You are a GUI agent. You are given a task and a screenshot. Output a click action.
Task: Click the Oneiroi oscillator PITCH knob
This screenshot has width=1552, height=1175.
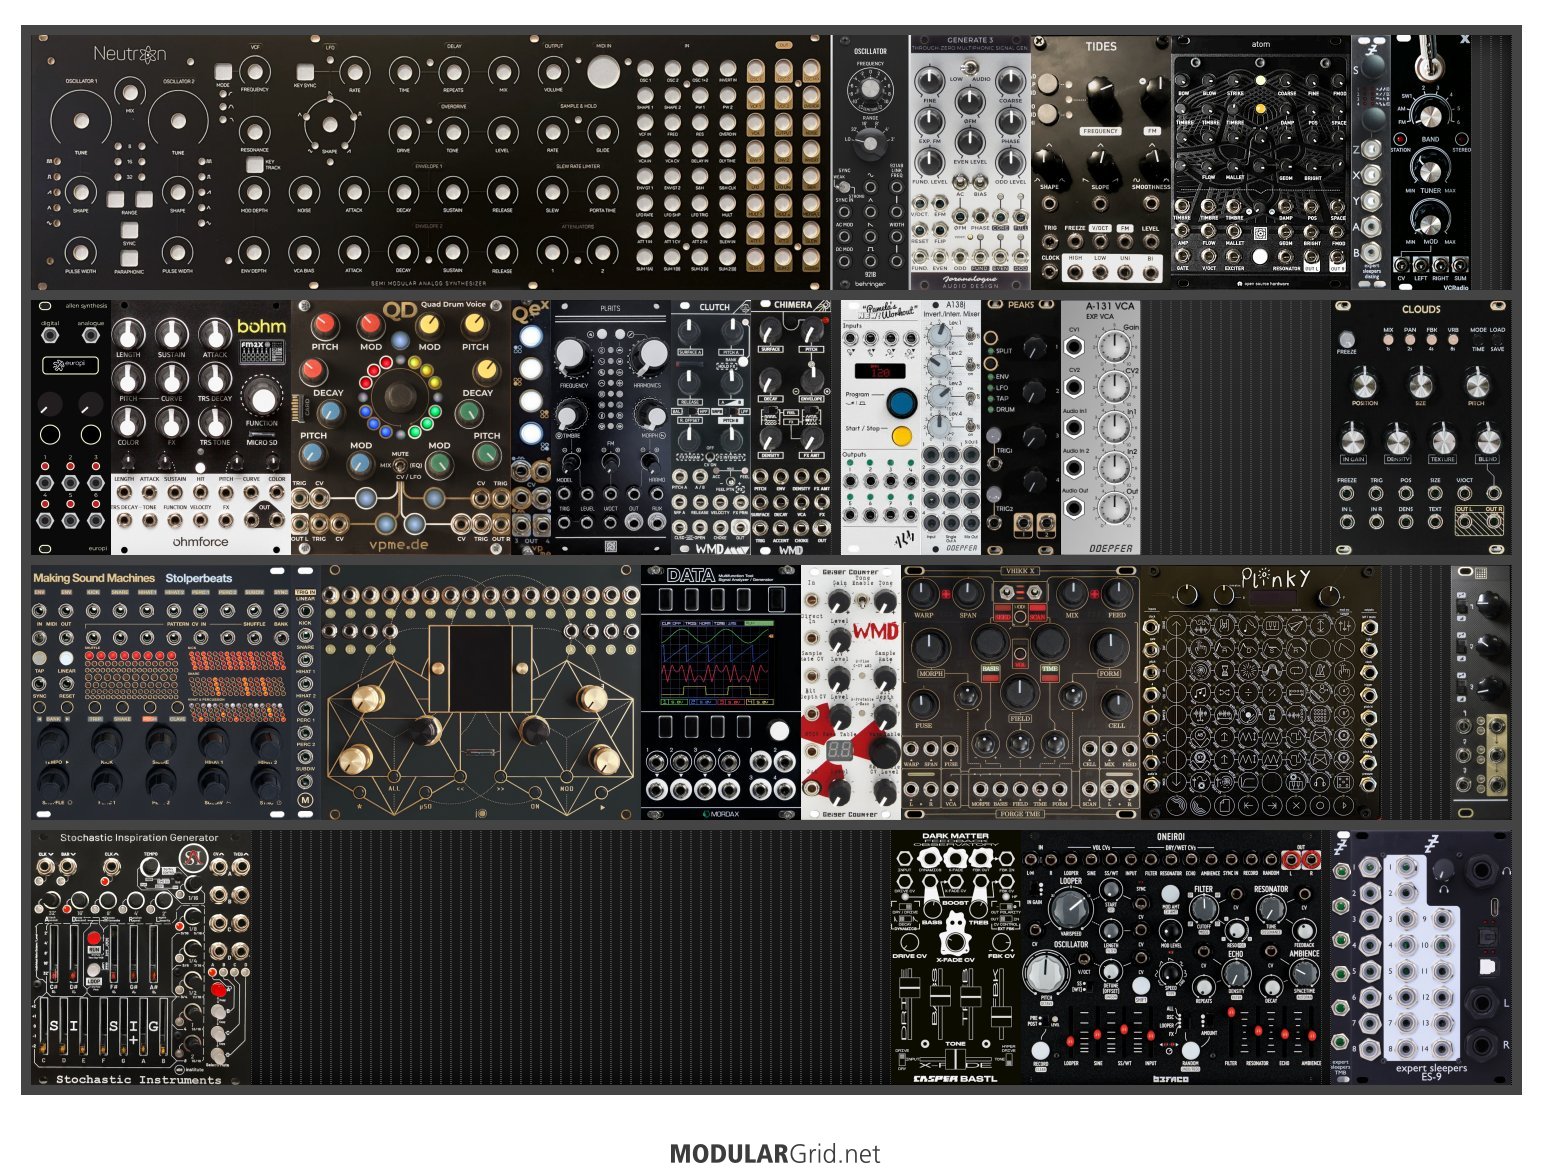tap(1046, 972)
